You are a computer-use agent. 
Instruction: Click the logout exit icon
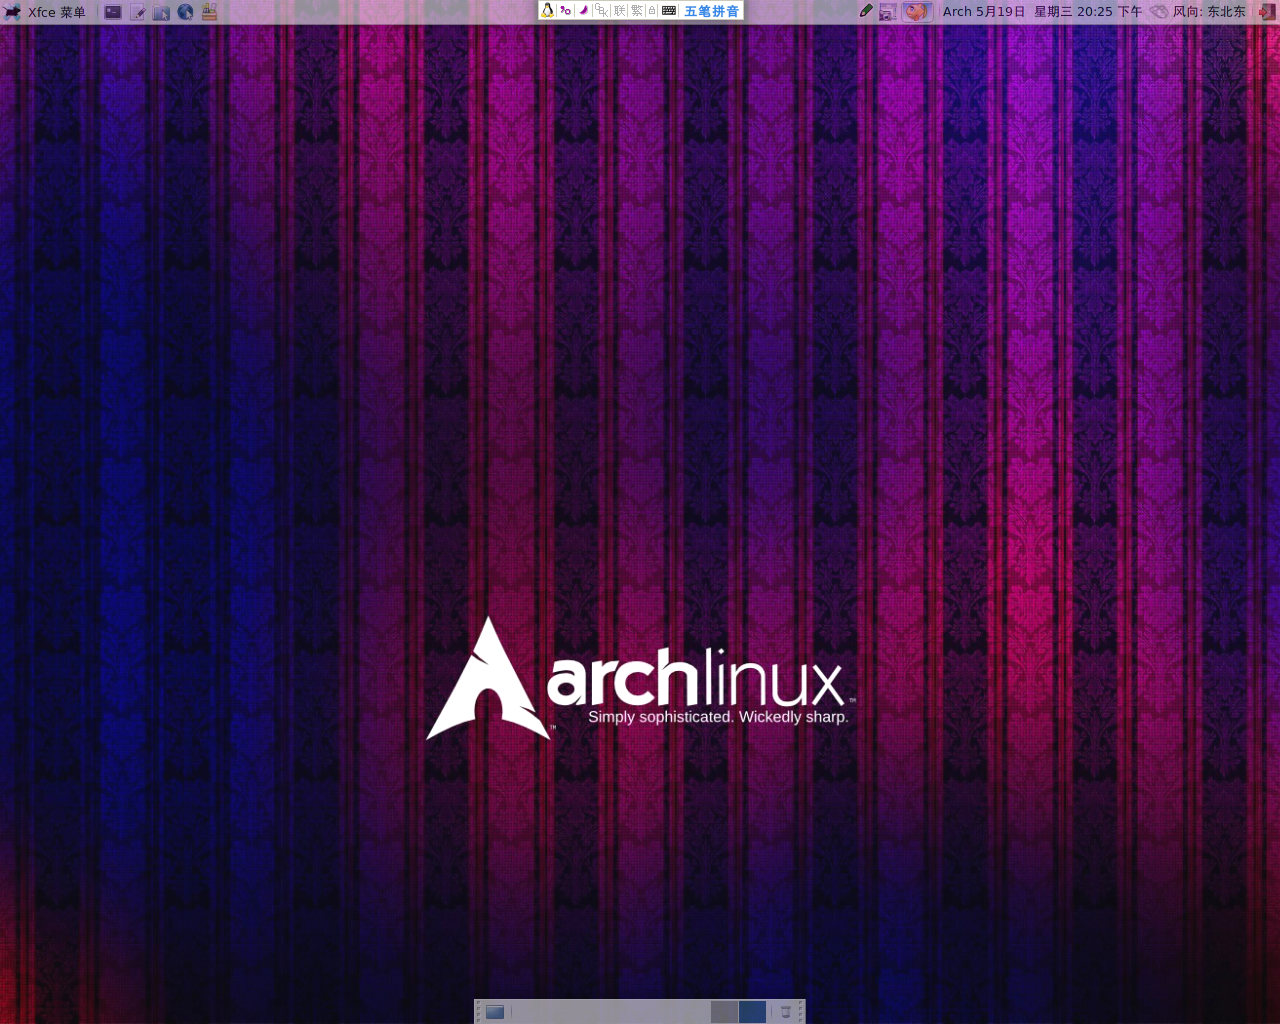(1267, 12)
